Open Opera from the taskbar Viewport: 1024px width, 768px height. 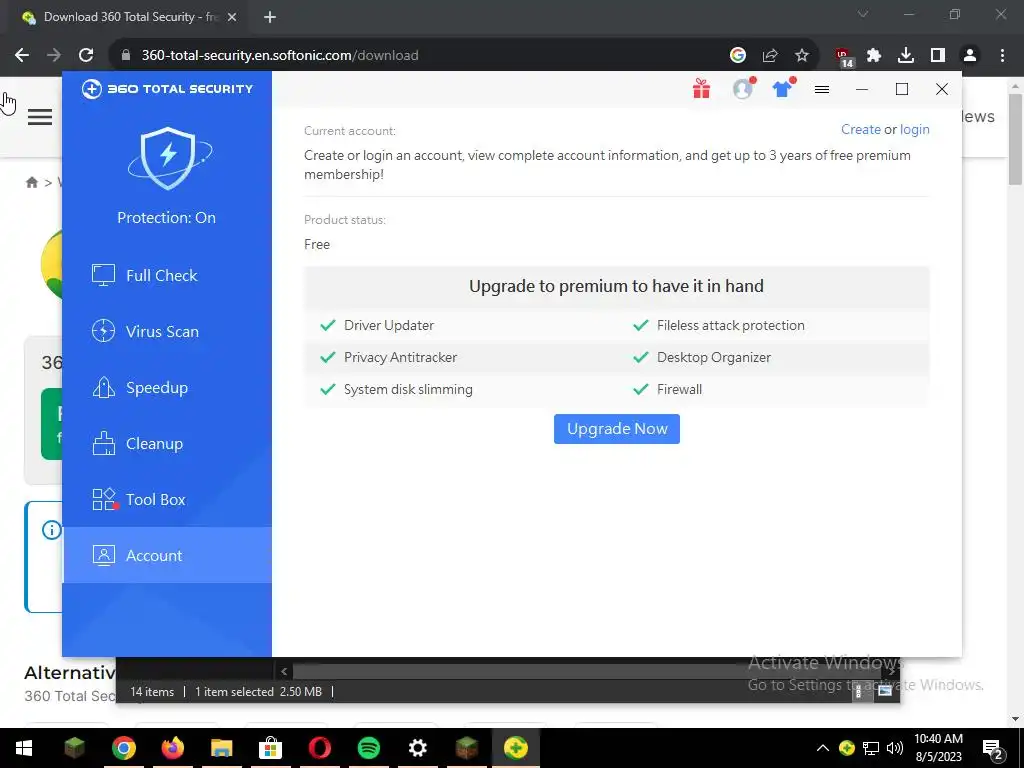click(x=319, y=748)
